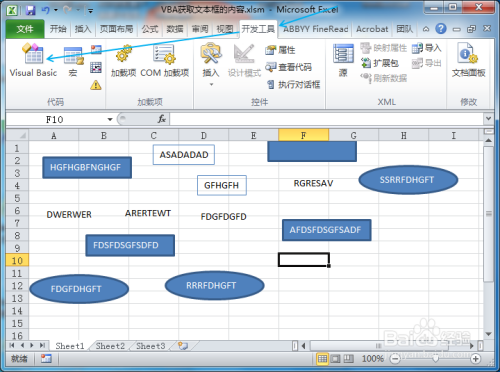500x372 pixels.
Task: Click the Insert Worksheet tab icon
Action: (x=183, y=346)
